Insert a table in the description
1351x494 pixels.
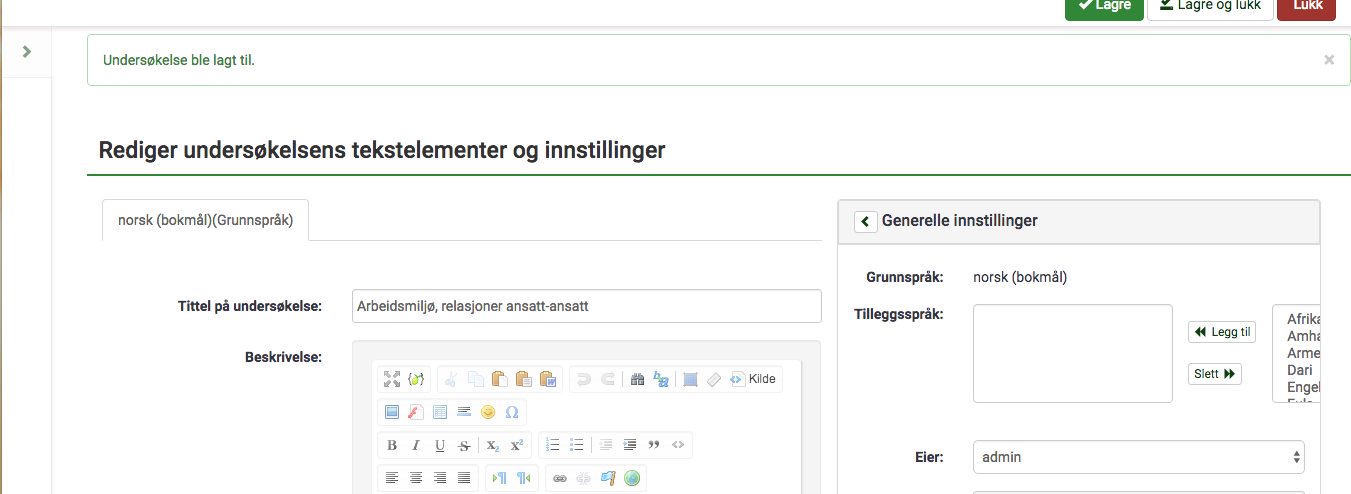pyautogui.click(x=440, y=412)
